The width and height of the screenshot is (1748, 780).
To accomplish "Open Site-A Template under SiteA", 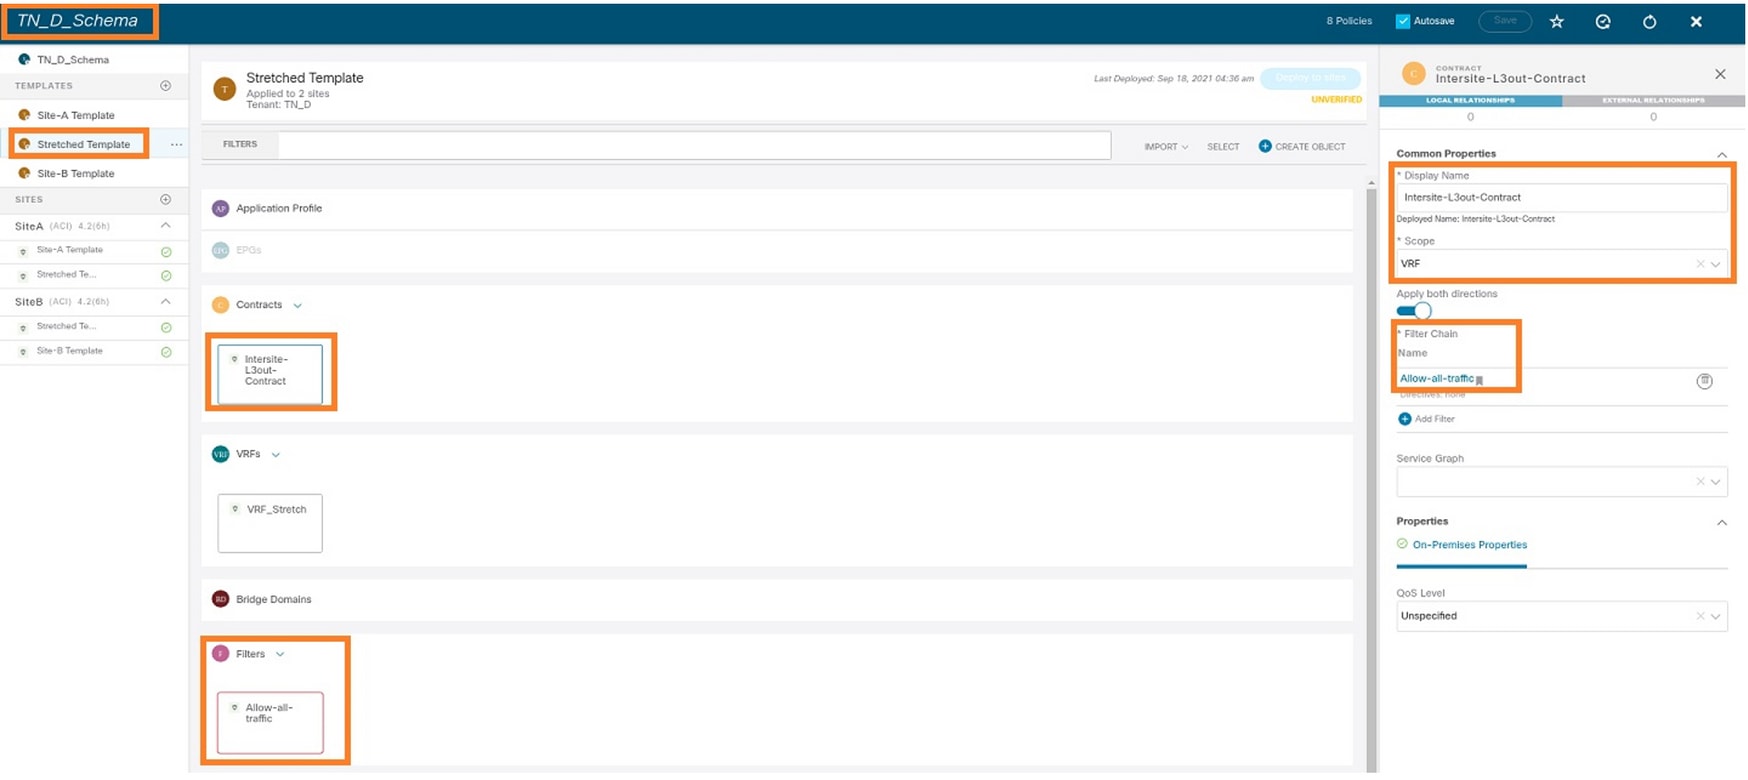I will click(x=69, y=250).
